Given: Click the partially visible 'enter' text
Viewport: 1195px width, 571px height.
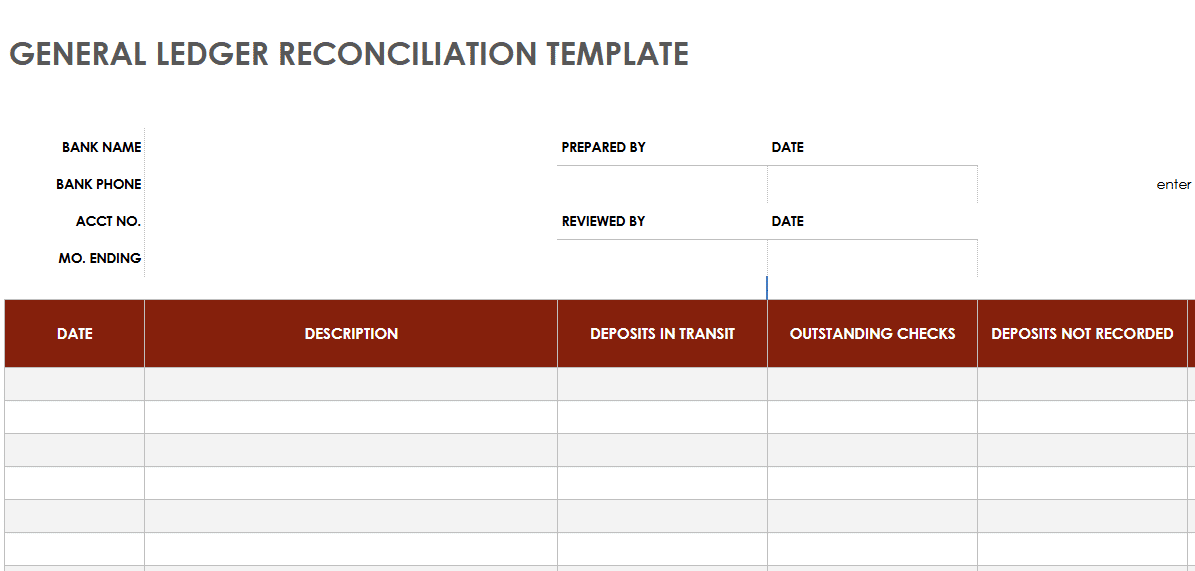Looking at the screenshot, I should [x=1173, y=185].
